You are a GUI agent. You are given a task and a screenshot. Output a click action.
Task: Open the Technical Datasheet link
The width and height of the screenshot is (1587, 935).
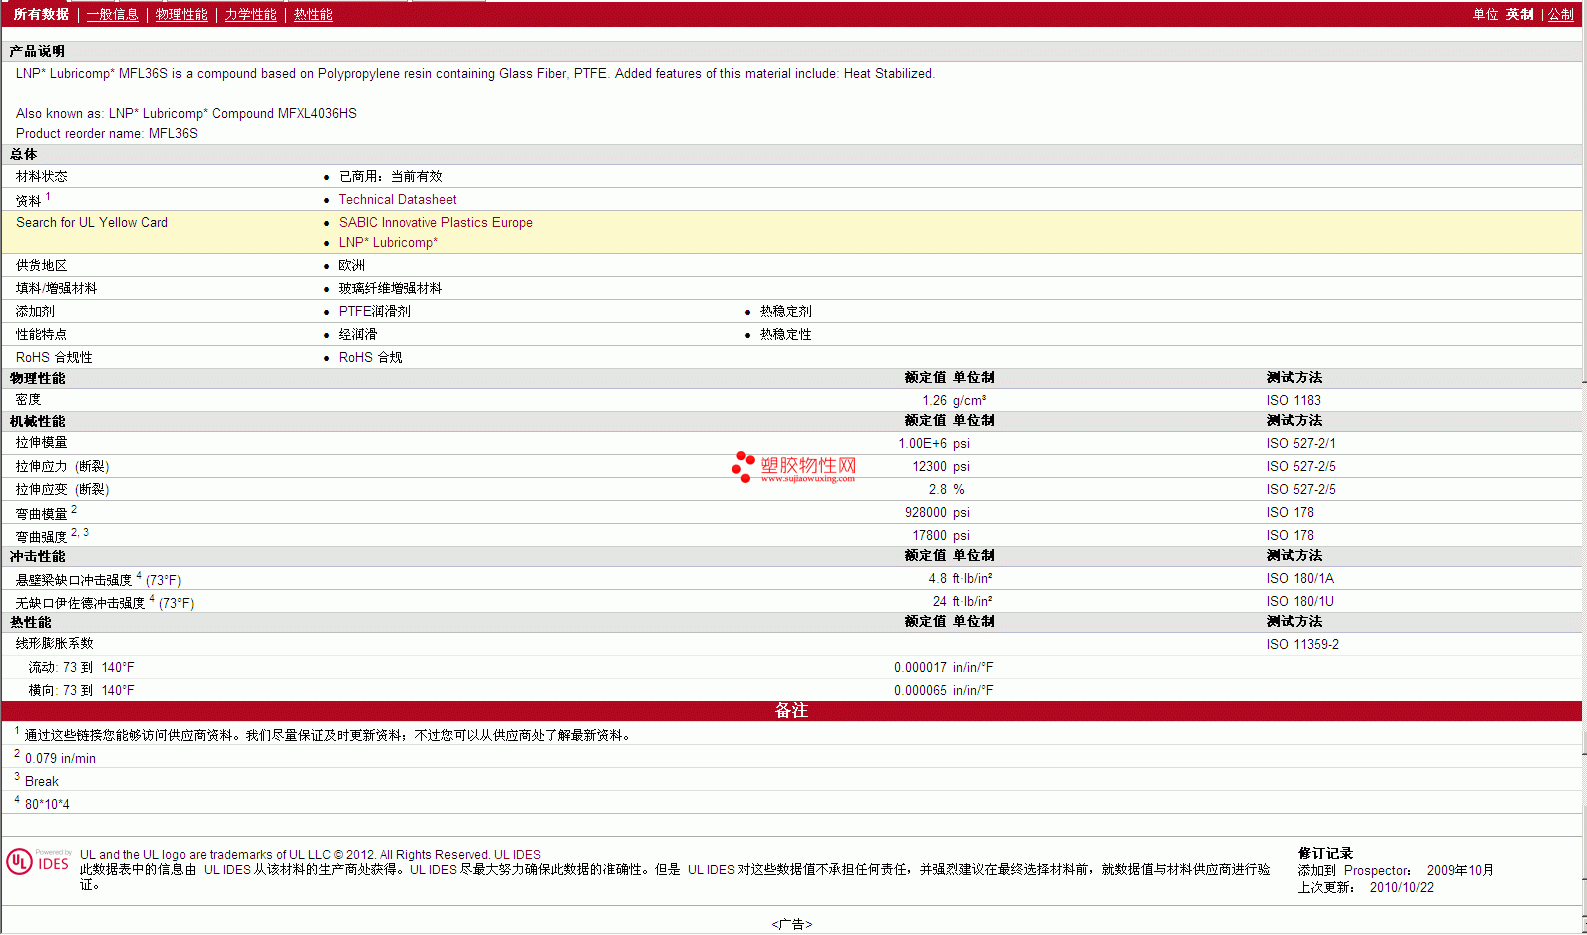[x=397, y=200]
